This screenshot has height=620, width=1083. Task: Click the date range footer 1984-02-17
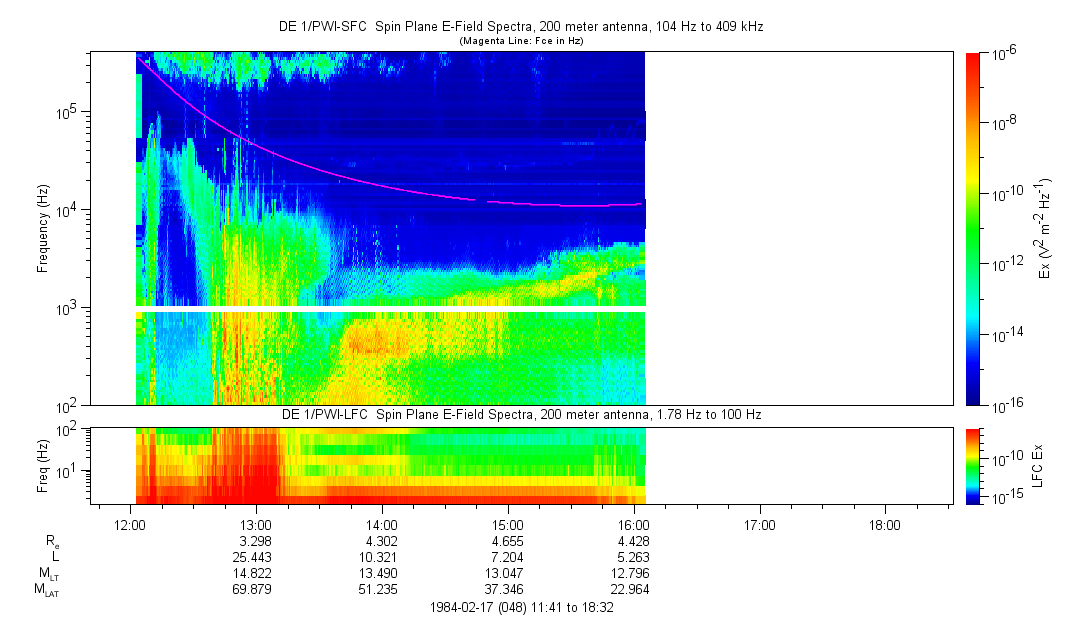pyautogui.click(x=521, y=607)
